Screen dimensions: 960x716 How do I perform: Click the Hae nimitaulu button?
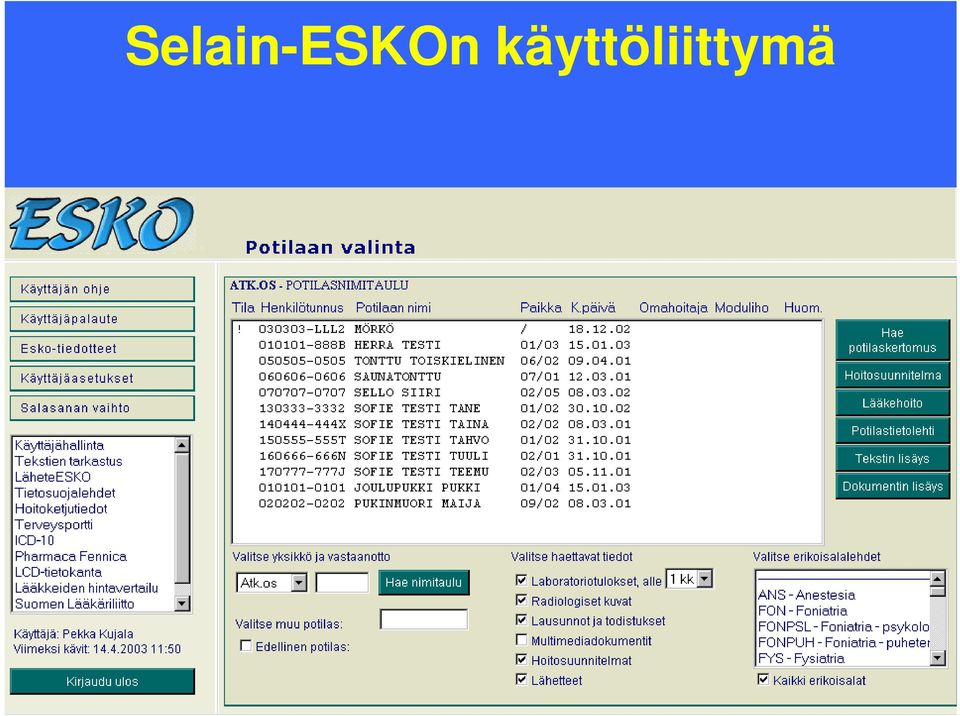(424, 582)
